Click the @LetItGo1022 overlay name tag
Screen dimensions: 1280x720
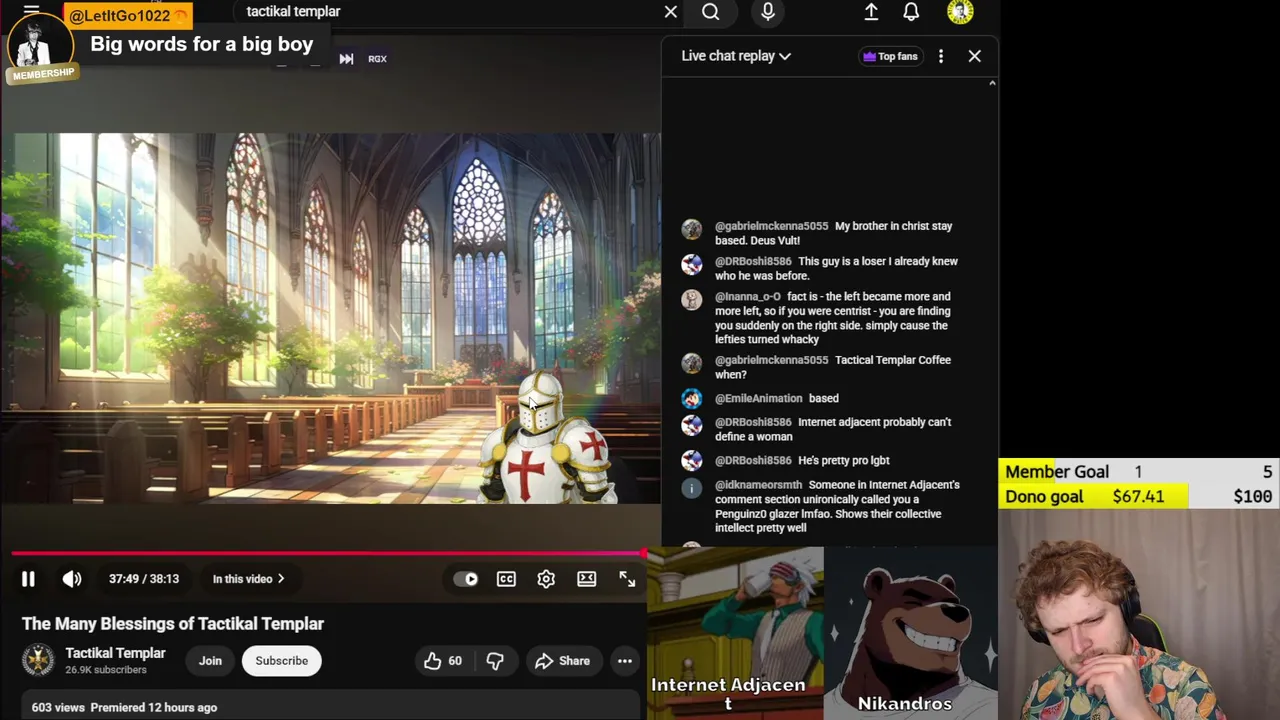[128, 16]
